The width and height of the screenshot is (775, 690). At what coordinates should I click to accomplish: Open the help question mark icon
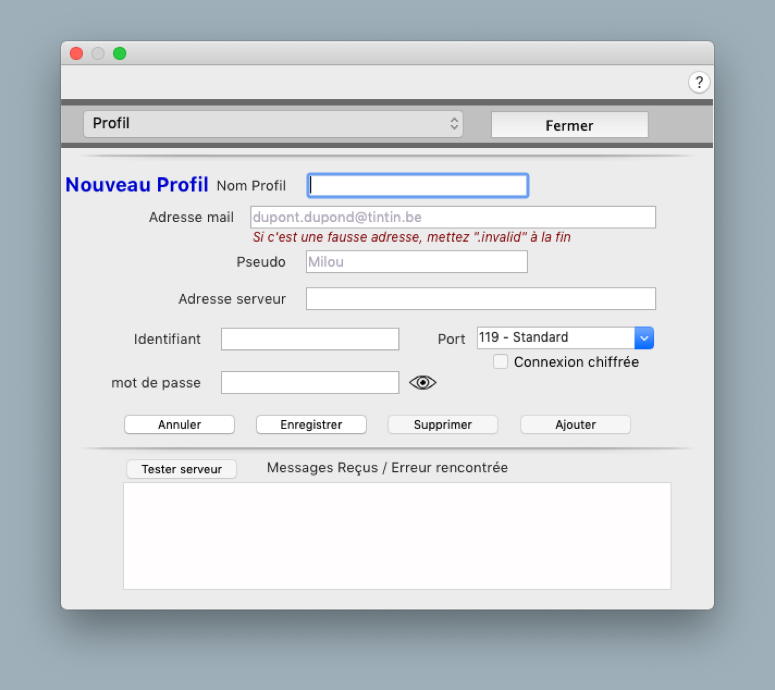point(699,82)
